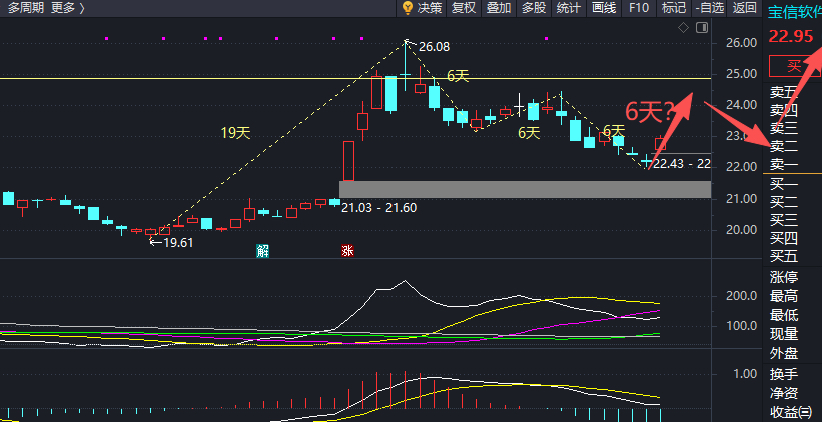Remove the stock via the -自选 button
This screenshot has width=822, height=422.
pyautogui.click(x=710, y=7)
